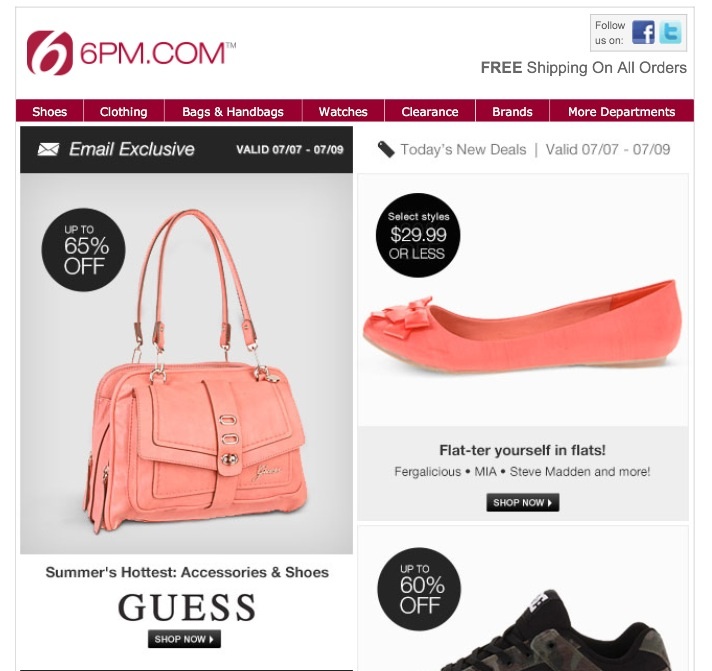Go to the Watches category
This screenshot has height=671, width=712.
tap(343, 112)
